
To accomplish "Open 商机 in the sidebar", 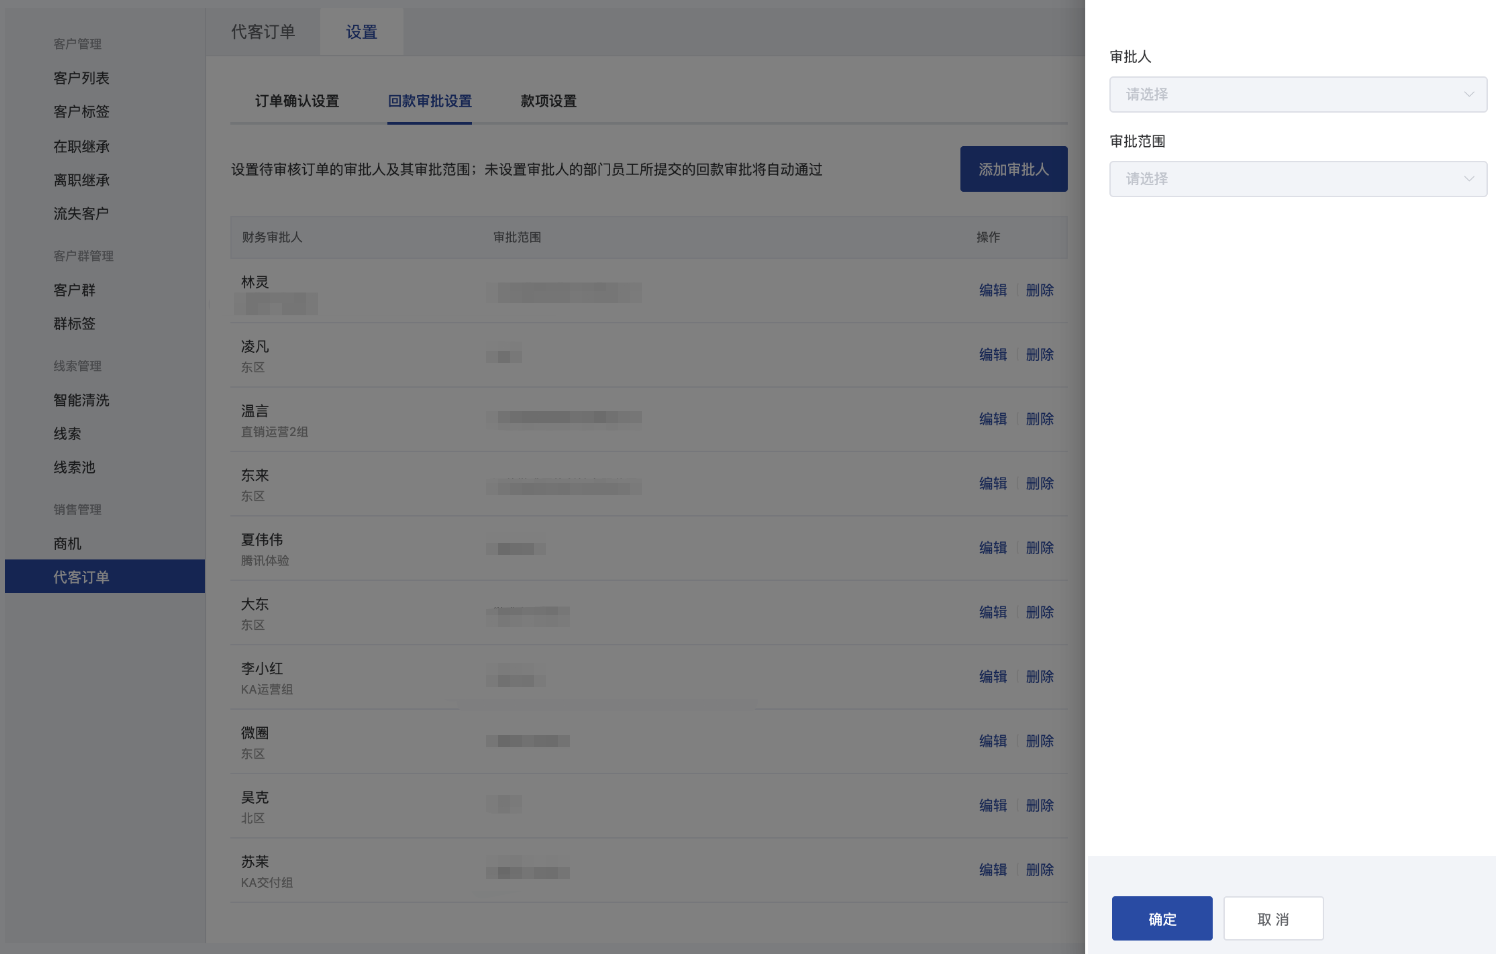I will (67, 544).
